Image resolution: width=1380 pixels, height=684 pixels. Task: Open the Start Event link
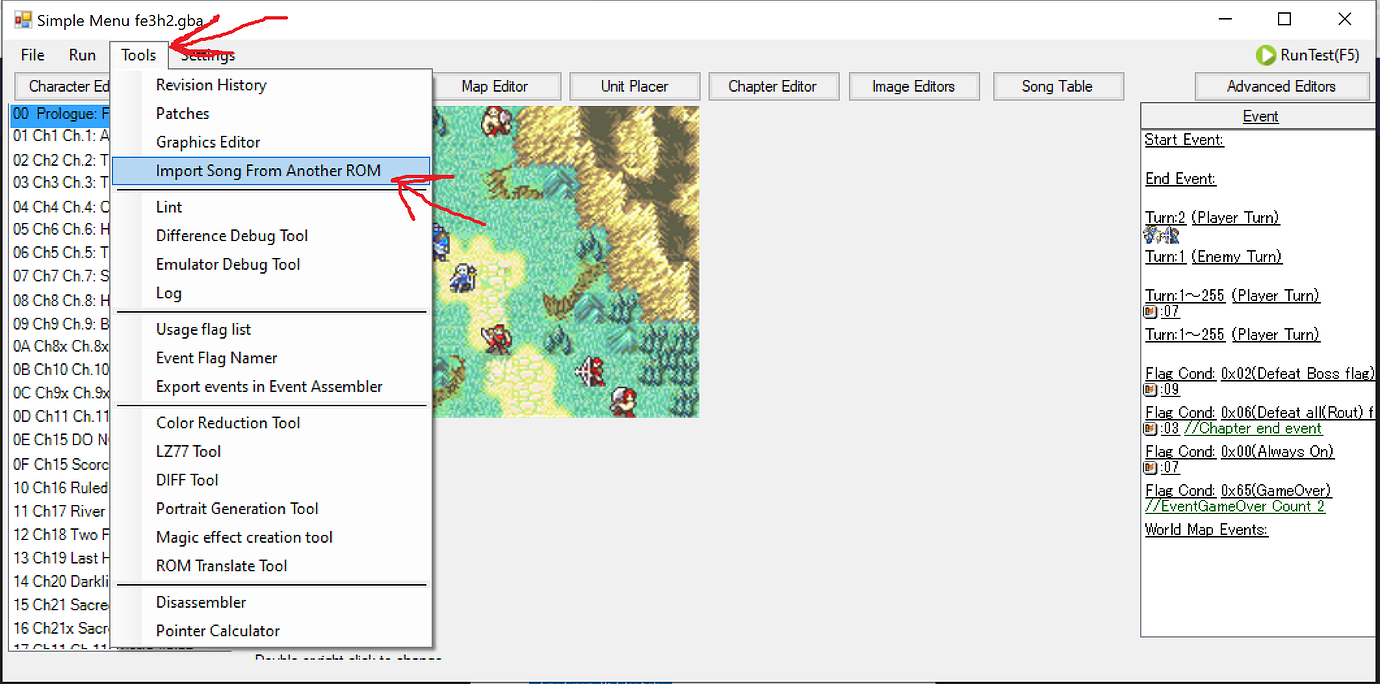point(1183,140)
